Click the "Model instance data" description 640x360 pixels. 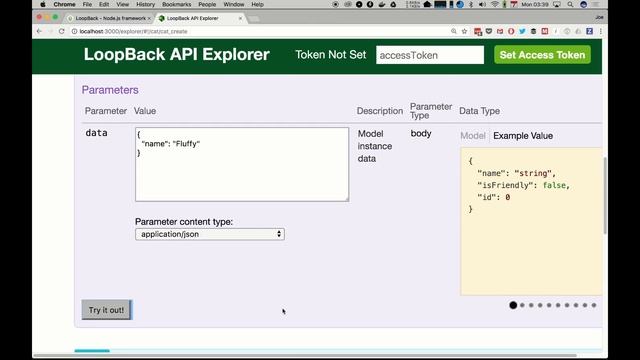(x=375, y=146)
